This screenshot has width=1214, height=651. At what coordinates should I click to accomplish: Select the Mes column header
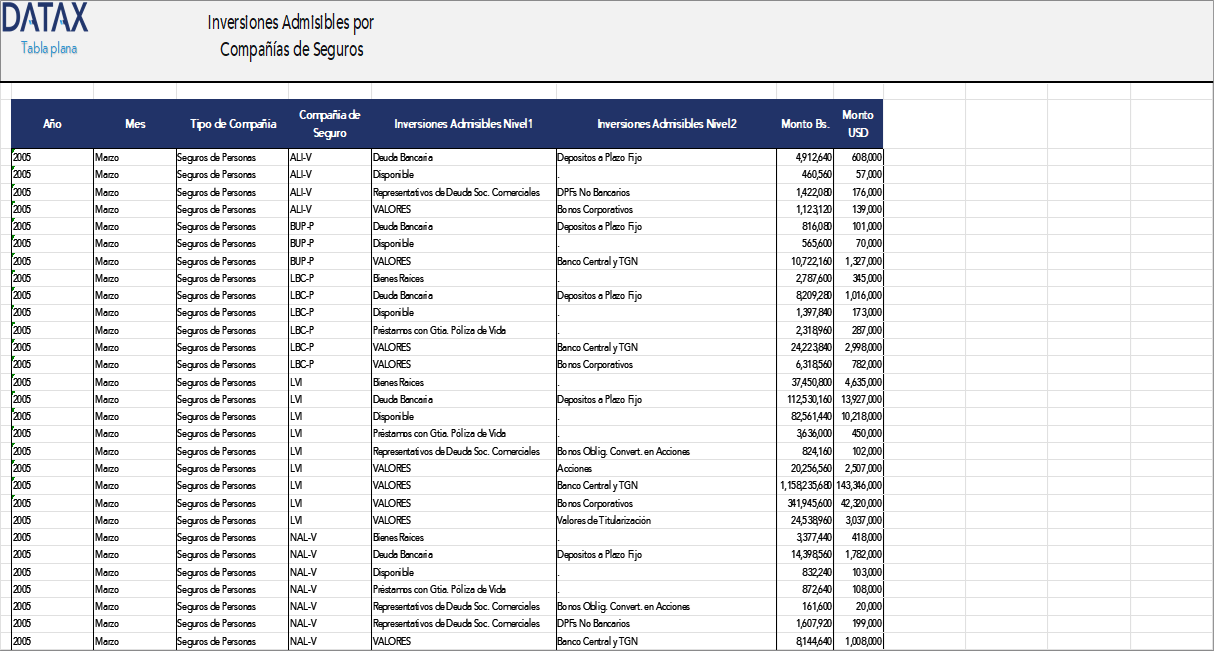click(x=135, y=124)
